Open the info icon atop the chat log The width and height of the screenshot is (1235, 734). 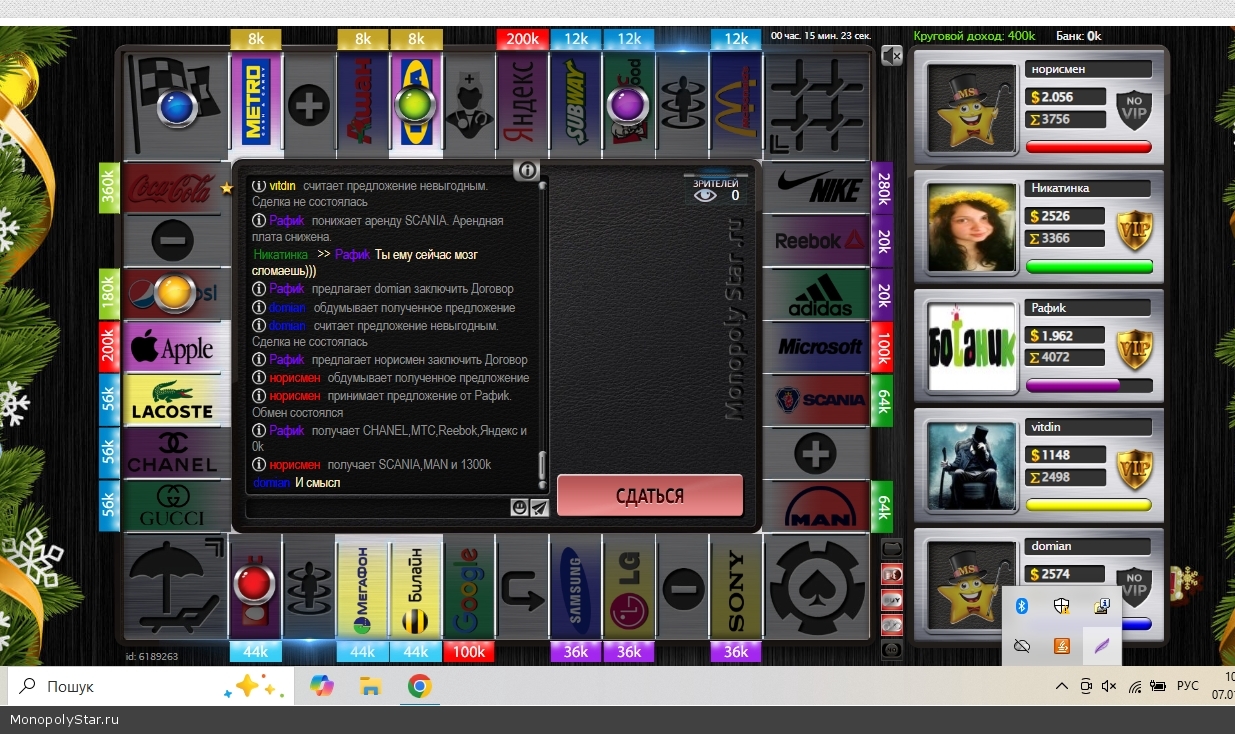point(527,170)
